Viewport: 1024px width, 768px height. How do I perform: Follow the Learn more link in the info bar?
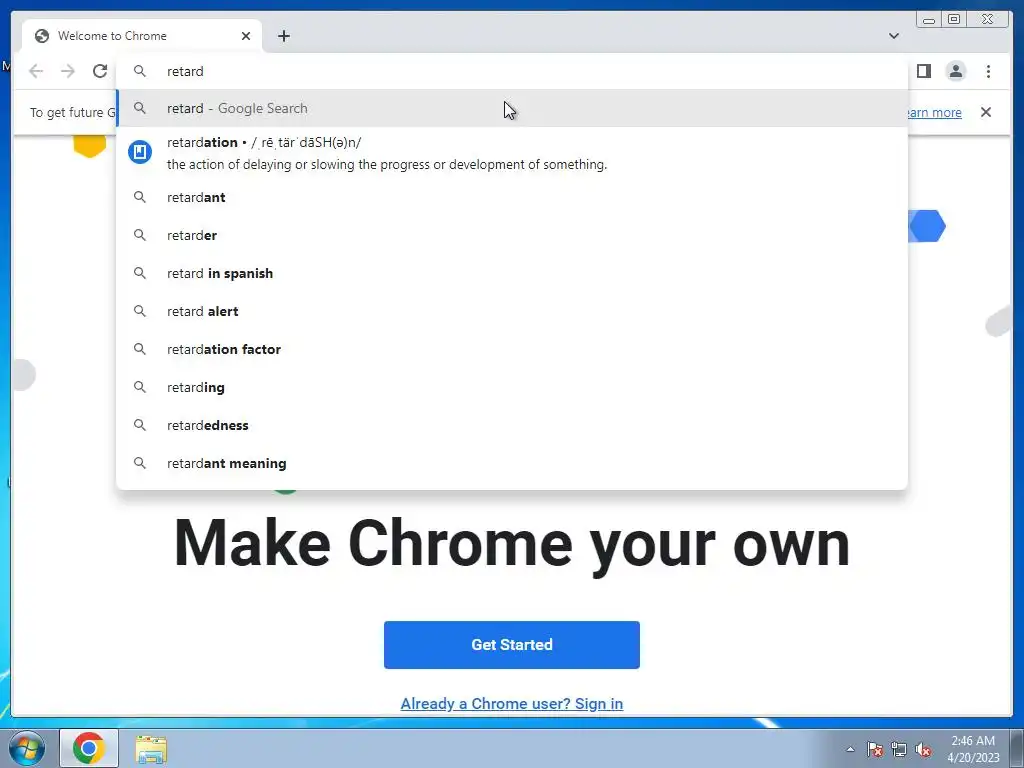click(934, 112)
